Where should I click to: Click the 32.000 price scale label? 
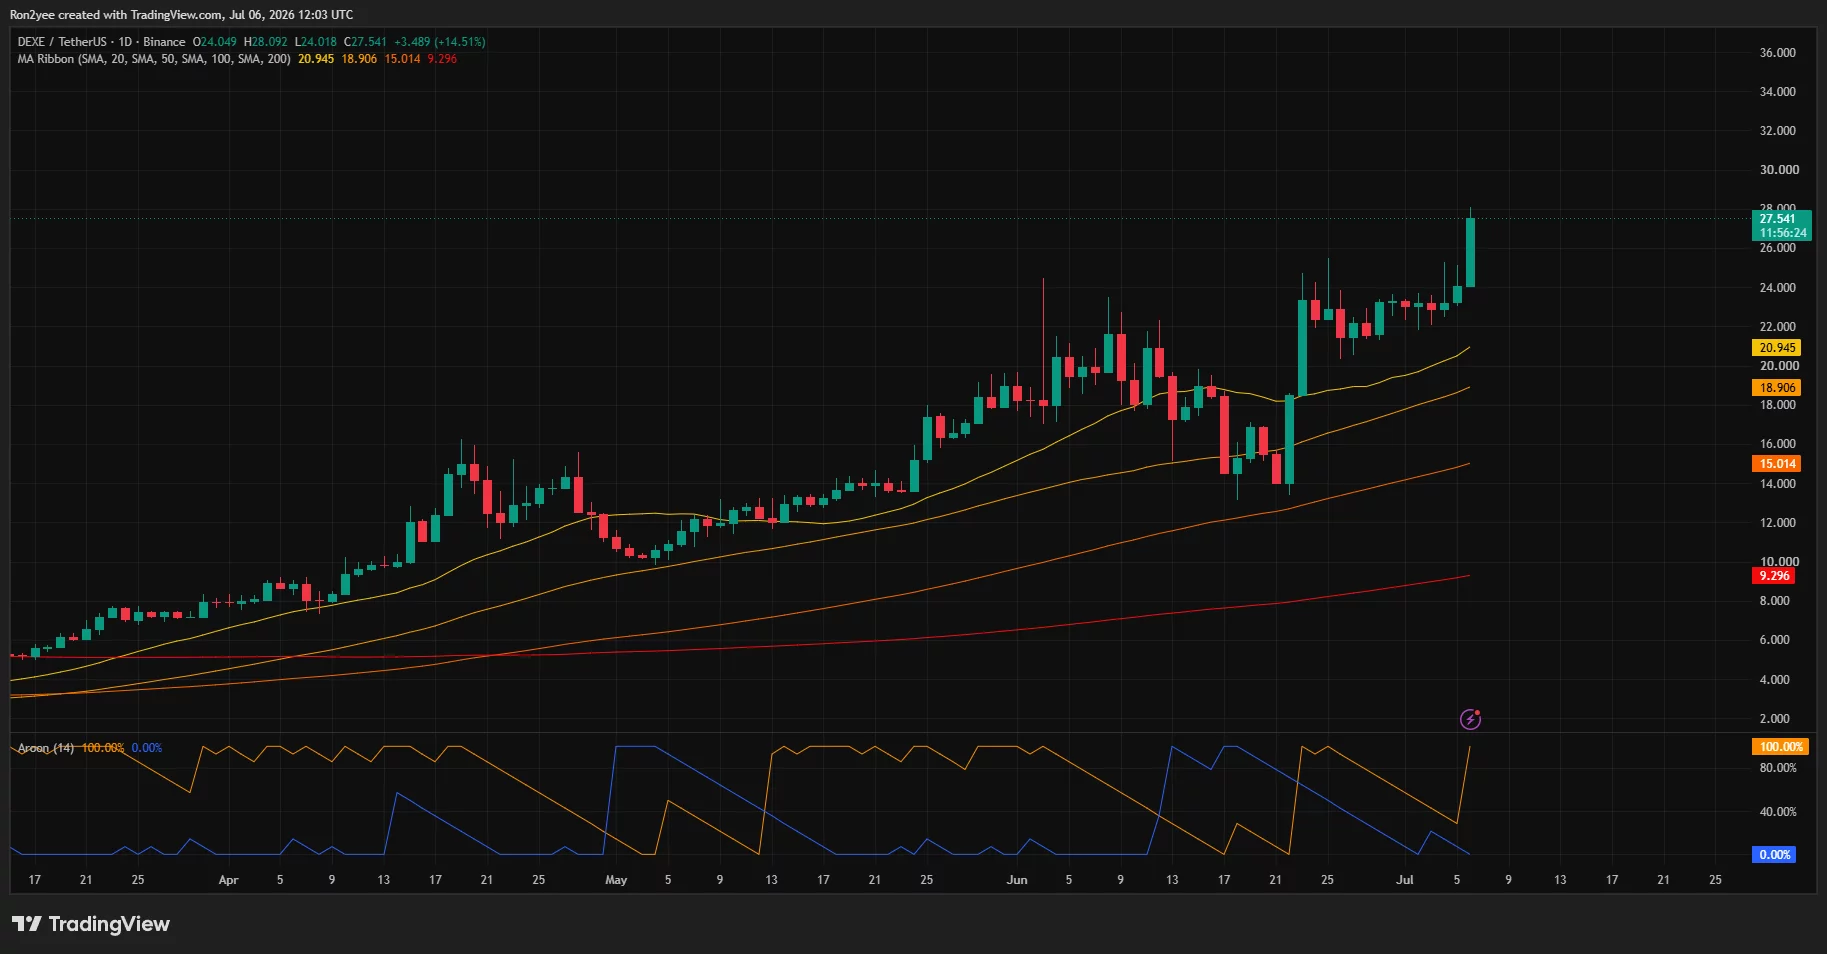1778,131
